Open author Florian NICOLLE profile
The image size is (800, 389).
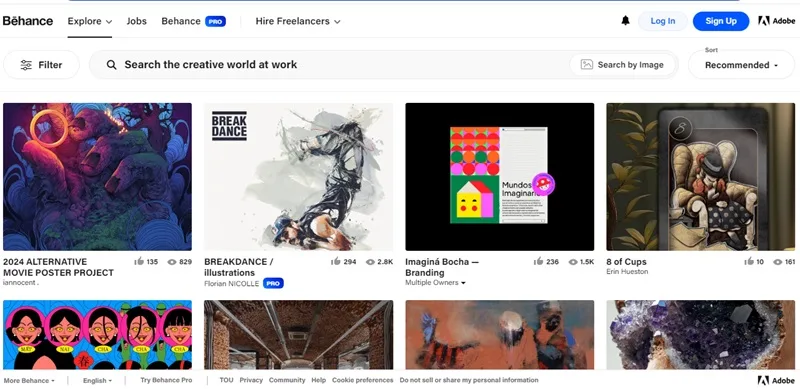pyautogui.click(x=231, y=283)
